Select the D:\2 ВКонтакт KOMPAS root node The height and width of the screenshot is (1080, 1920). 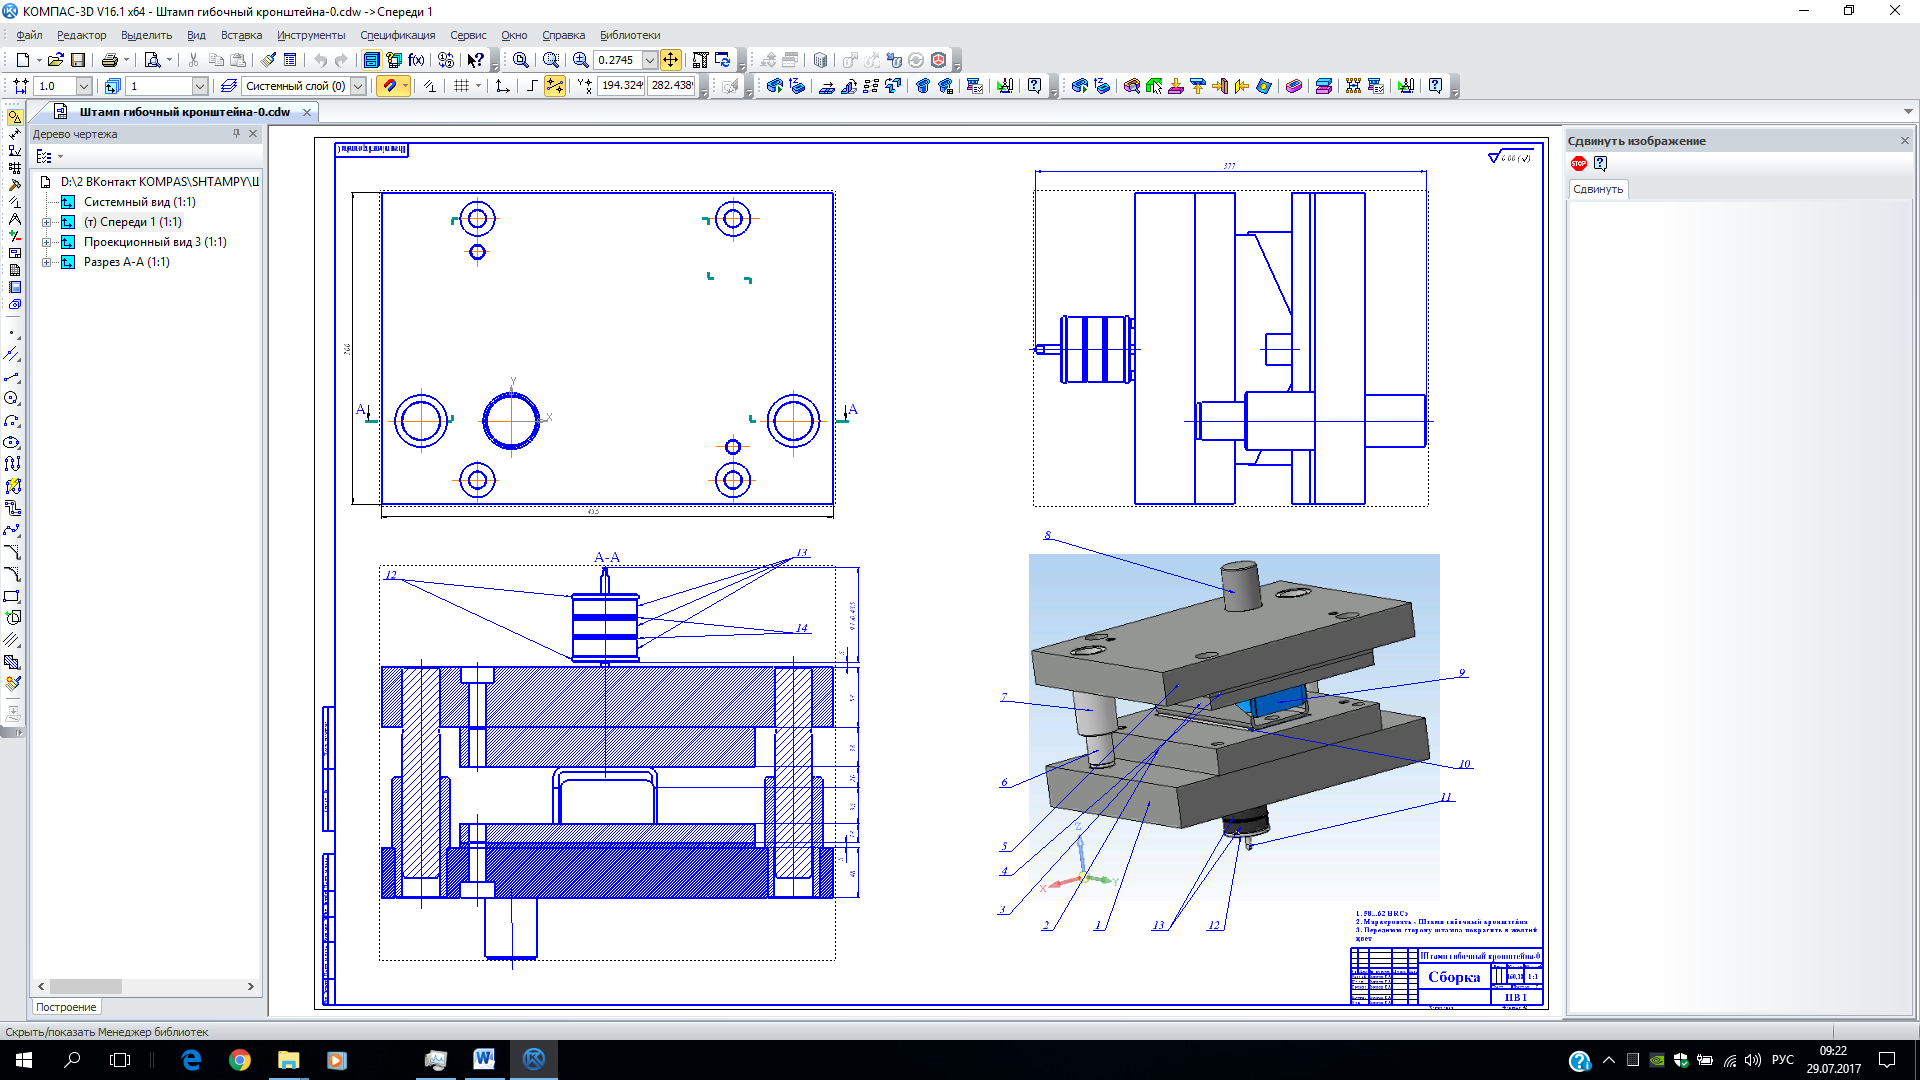(x=159, y=182)
